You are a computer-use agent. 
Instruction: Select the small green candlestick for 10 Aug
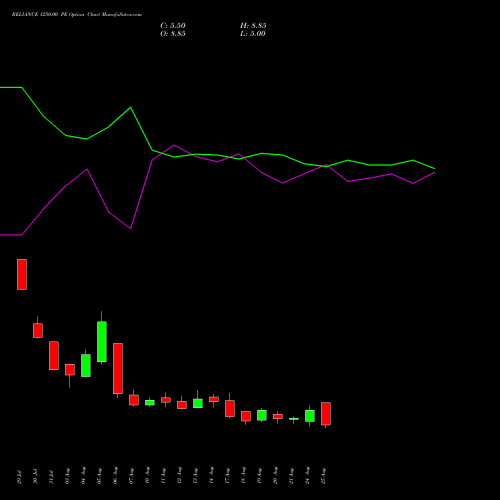[x=150, y=402]
